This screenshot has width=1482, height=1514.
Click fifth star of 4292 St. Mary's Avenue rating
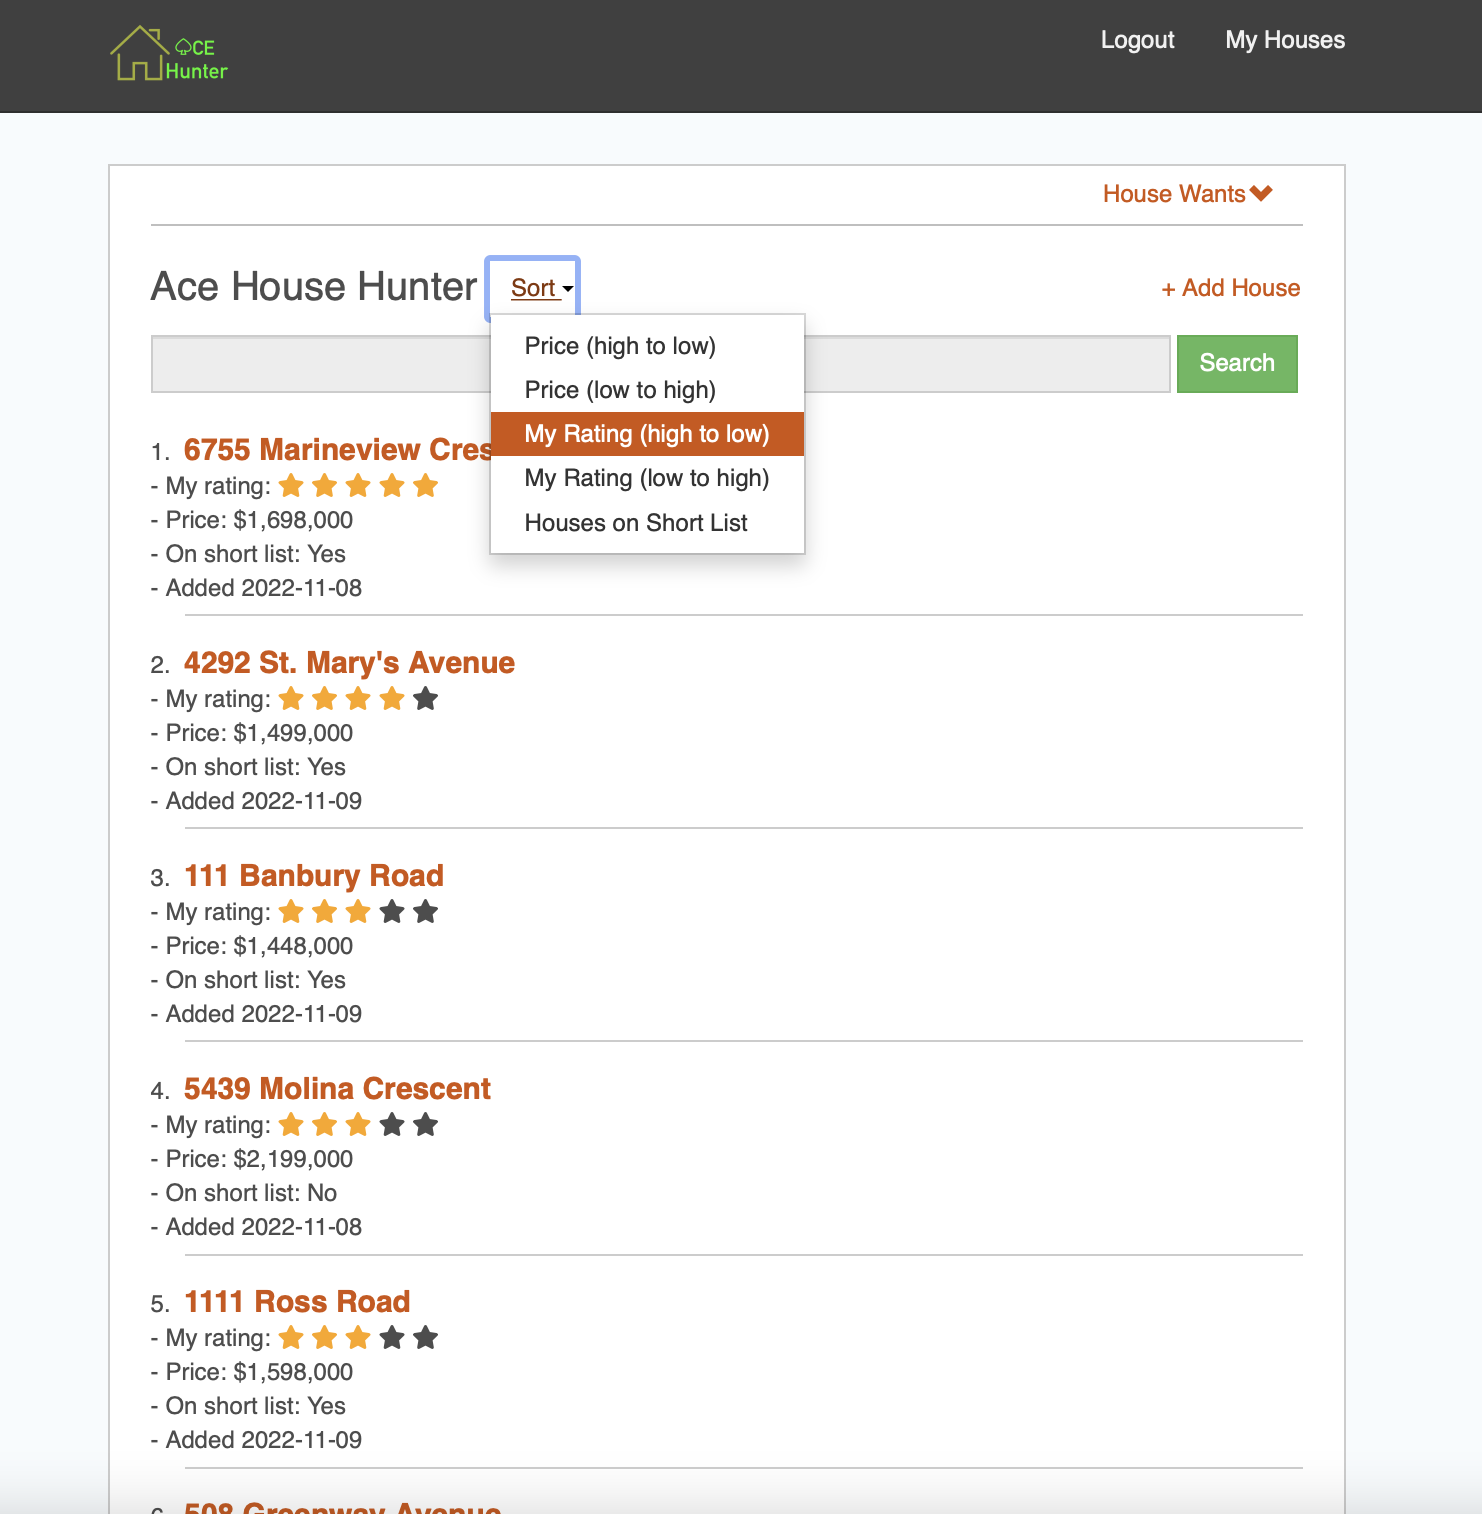(x=426, y=699)
